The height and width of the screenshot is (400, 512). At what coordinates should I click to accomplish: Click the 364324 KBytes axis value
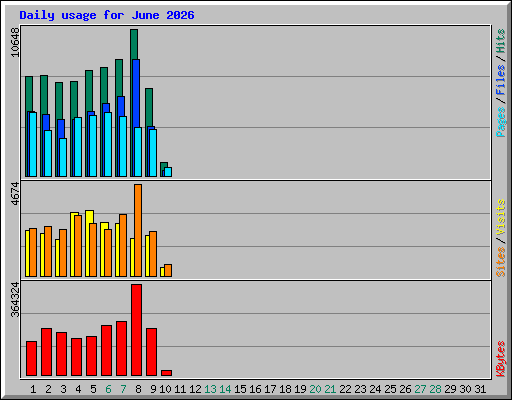(x=15, y=300)
